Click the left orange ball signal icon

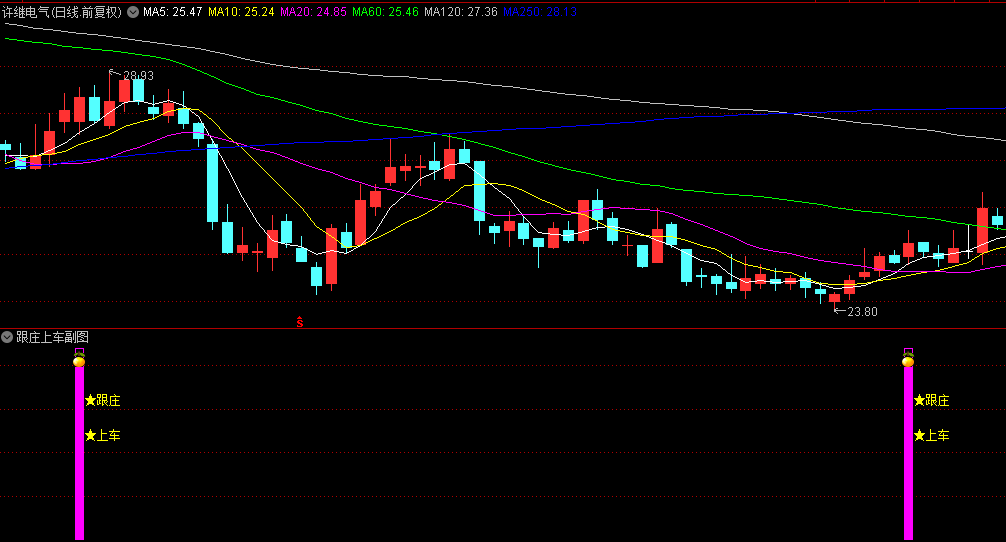79,360
